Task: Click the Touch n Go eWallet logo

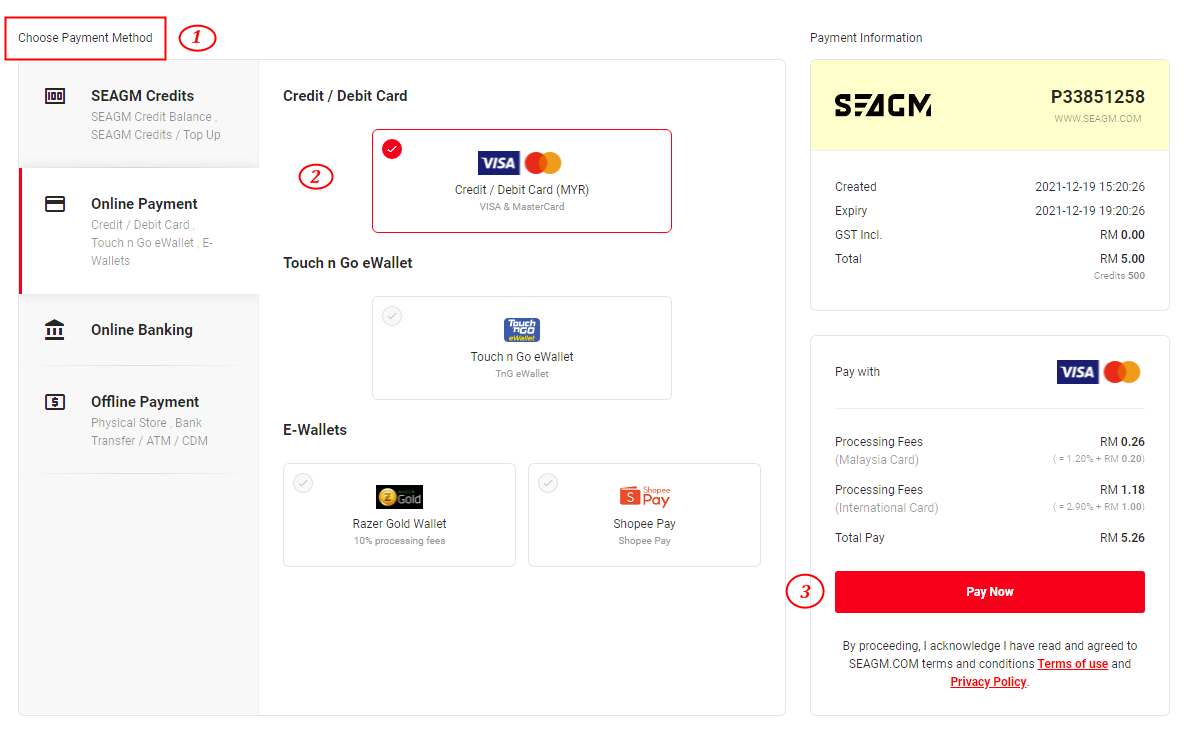Action: click(522, 330)
